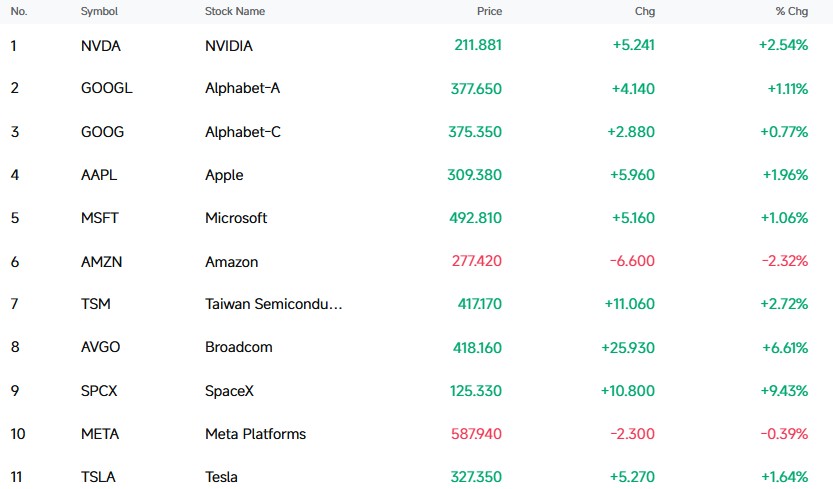Sort table by the Price column header
The height and width of the screenshot is (489, 833).
click(489, 11)
